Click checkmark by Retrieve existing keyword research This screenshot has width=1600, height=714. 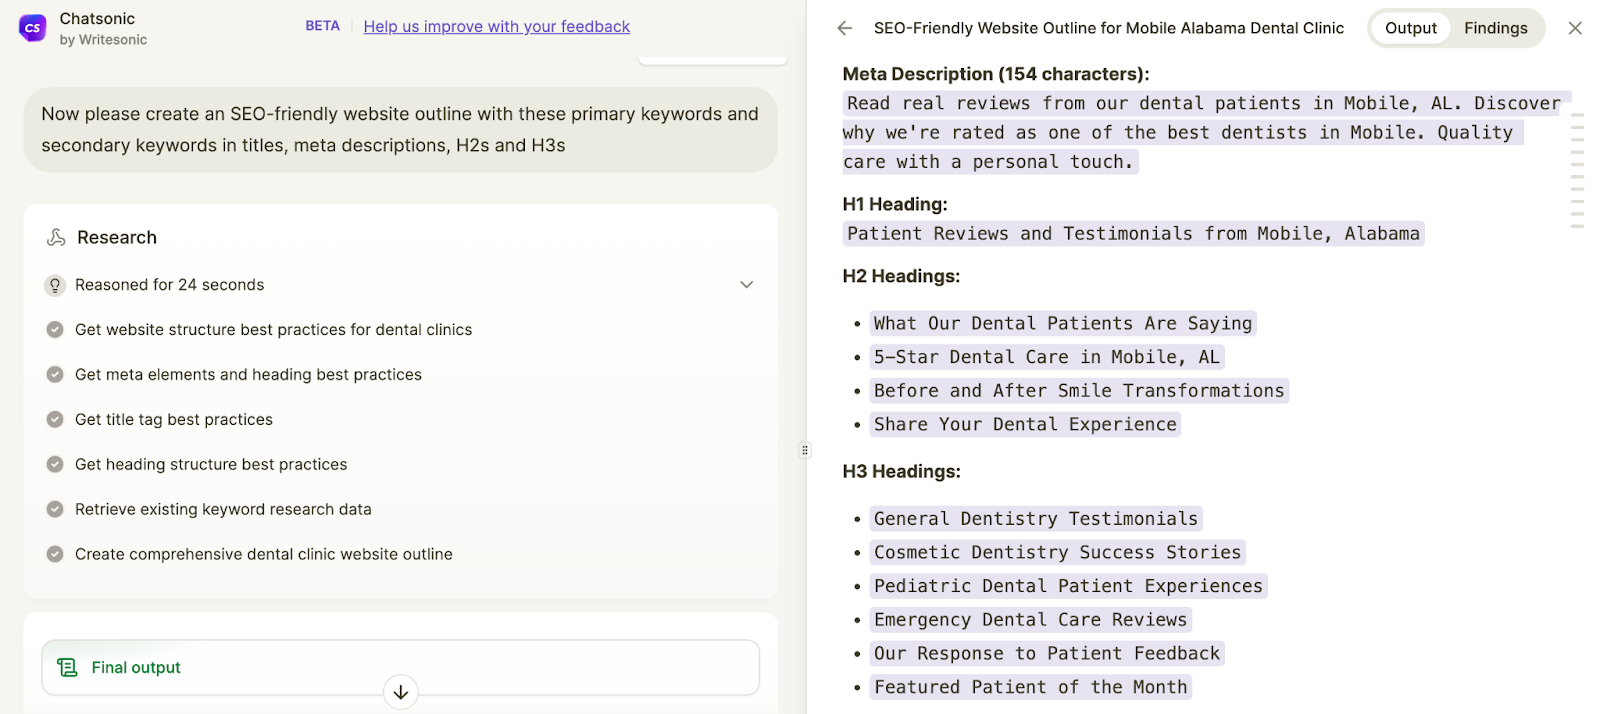(x=55, y=510)
